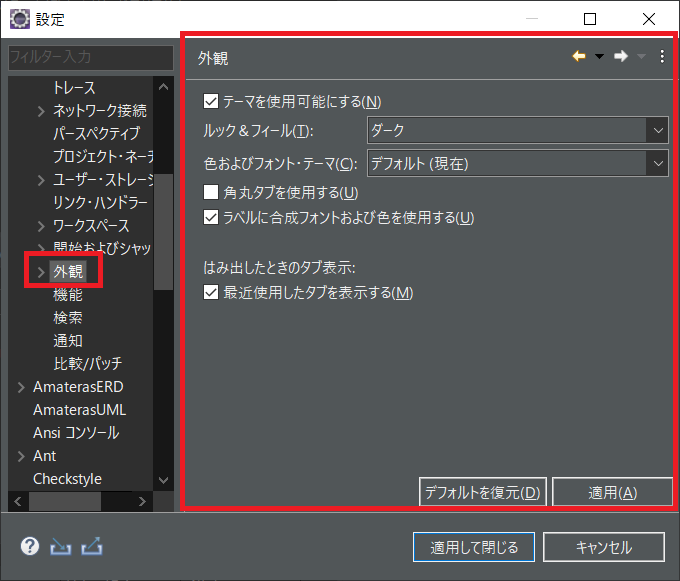Select 比較/パッチ in the tree
This screenshot has height=581, width=680.
88,364
